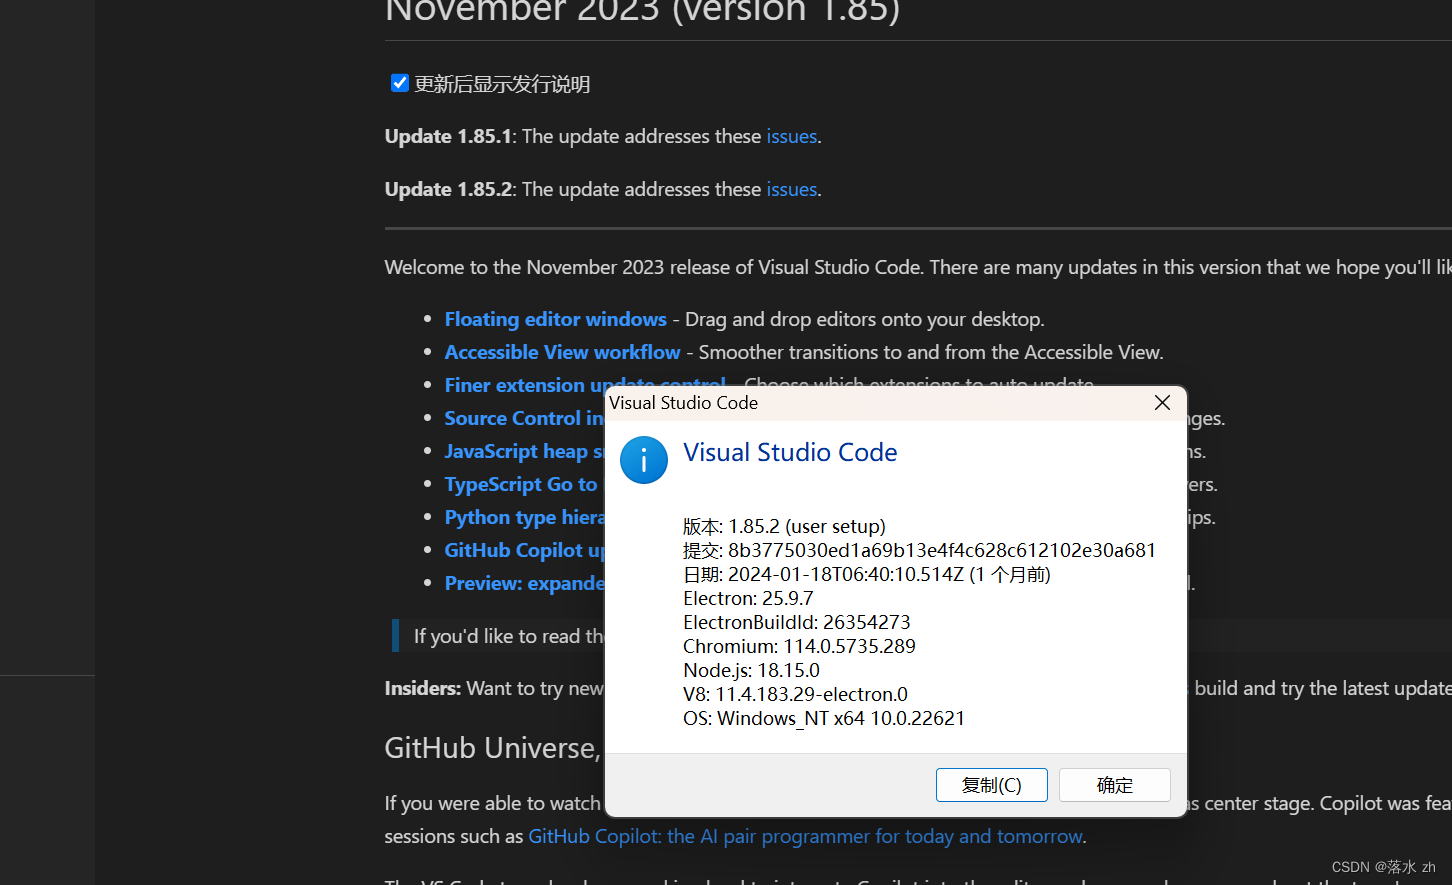This screenshot has width=1452, height=885.
Task: Click the GitHub Universe section heading
Action: click(493, 748)
